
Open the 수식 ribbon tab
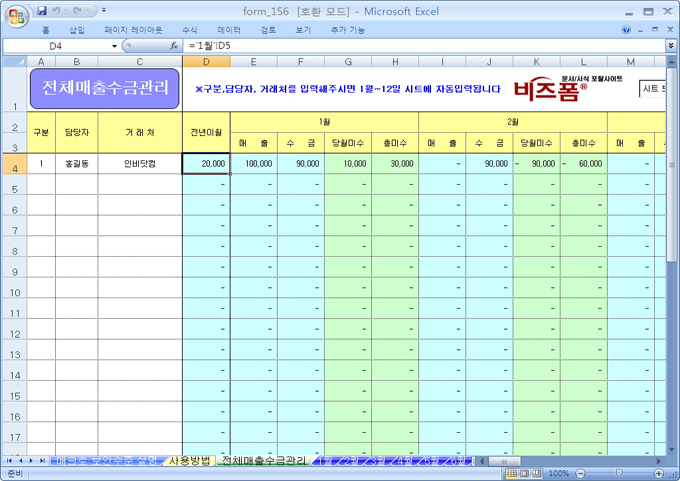[x=189, y=30]
